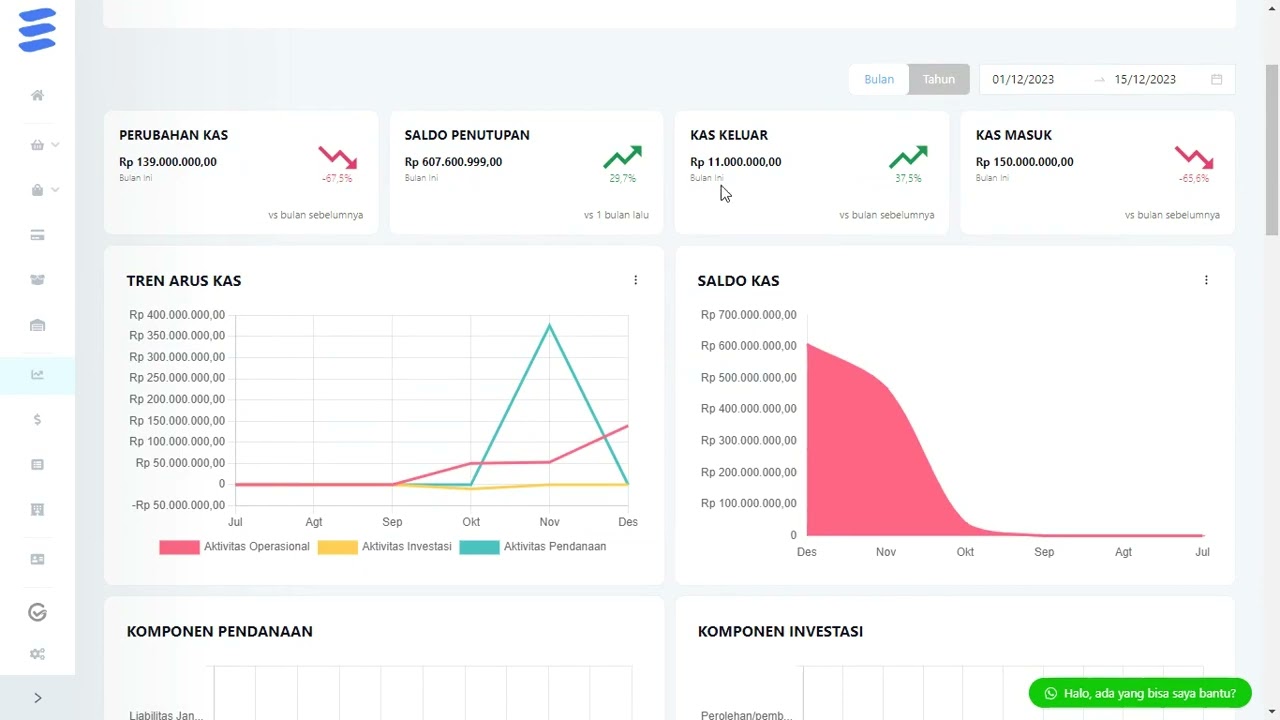Open the chart reports icon in sidebar

37,375
